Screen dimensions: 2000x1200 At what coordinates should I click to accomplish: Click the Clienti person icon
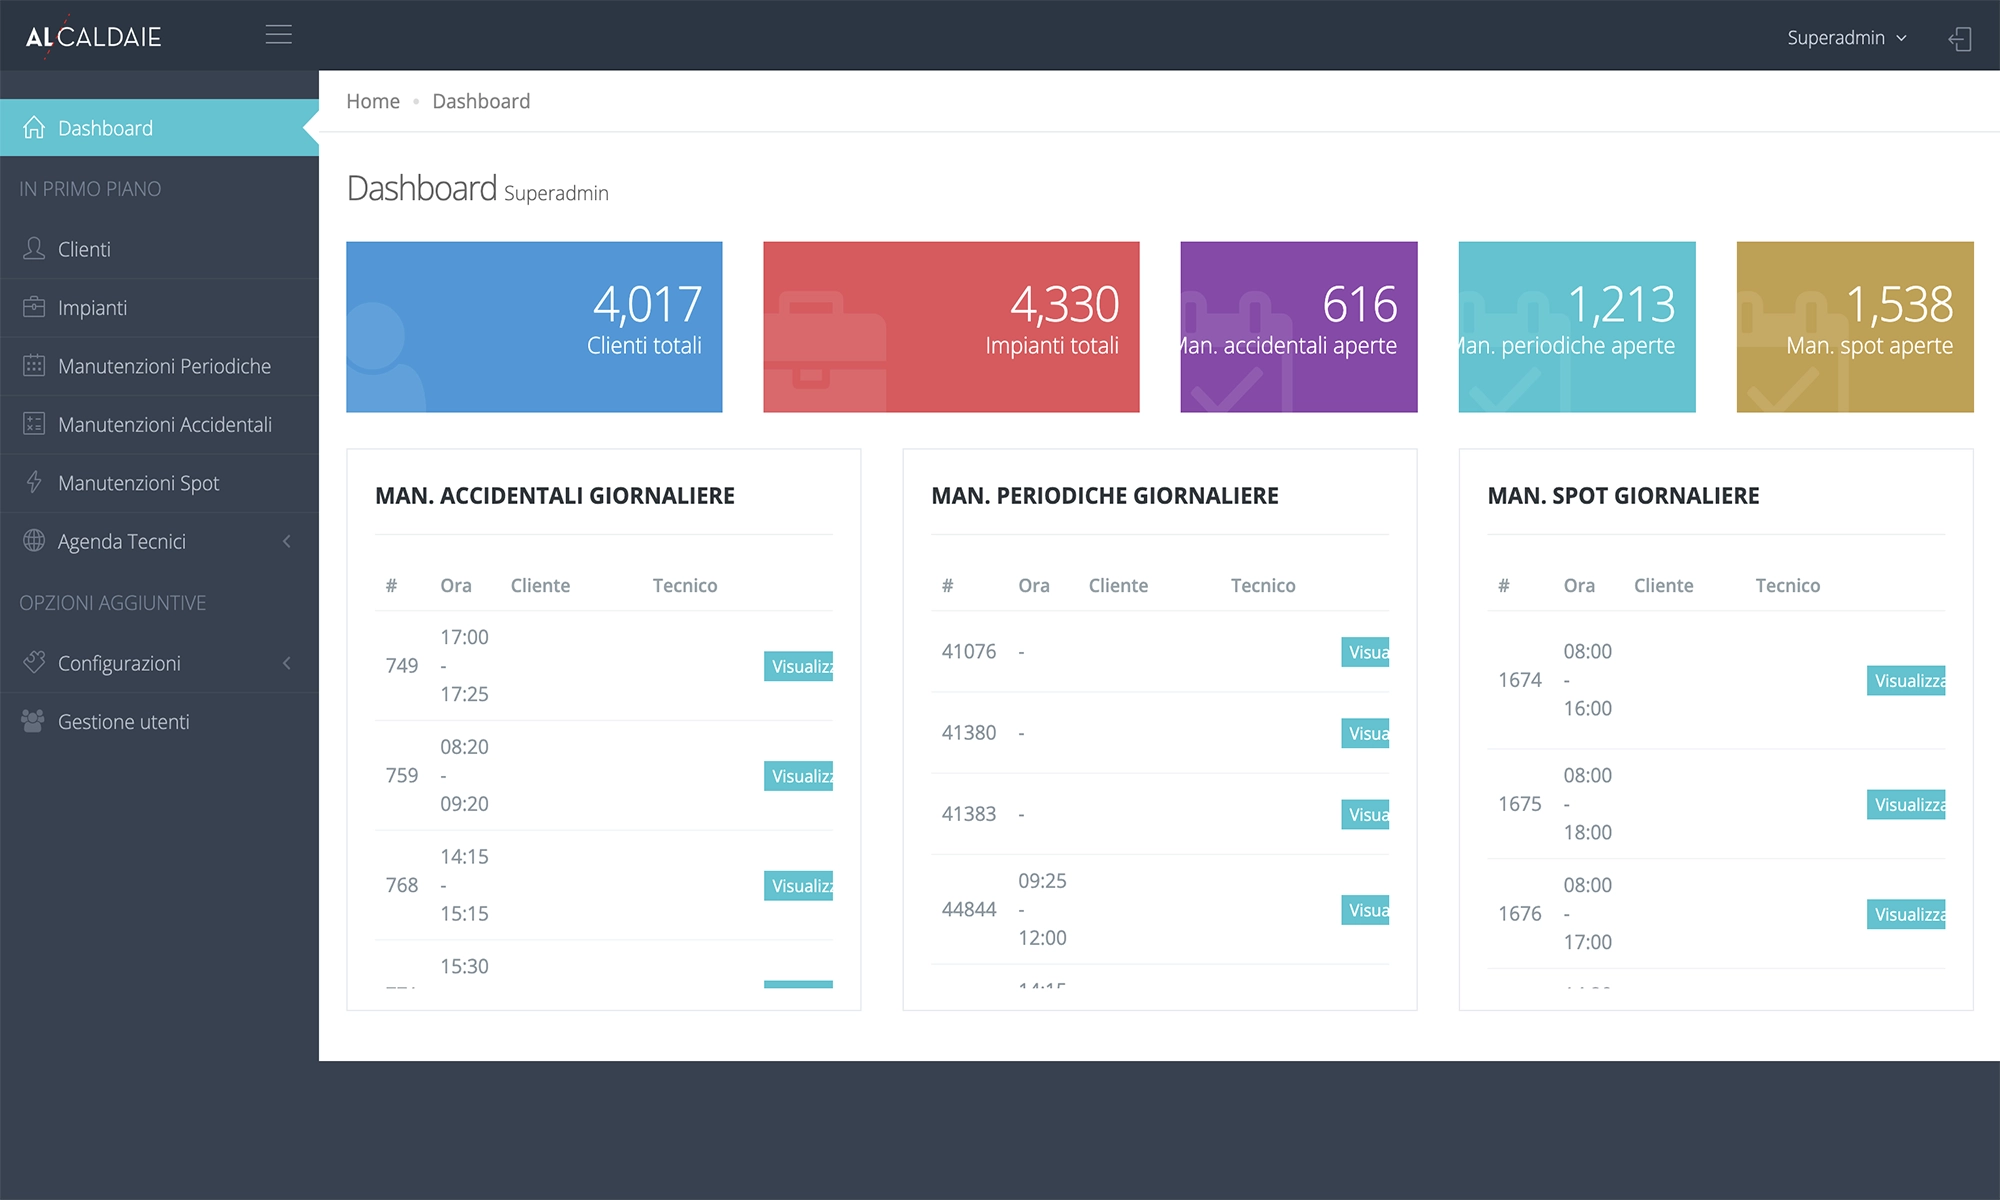pyautogui.click(x=34, y=249)
